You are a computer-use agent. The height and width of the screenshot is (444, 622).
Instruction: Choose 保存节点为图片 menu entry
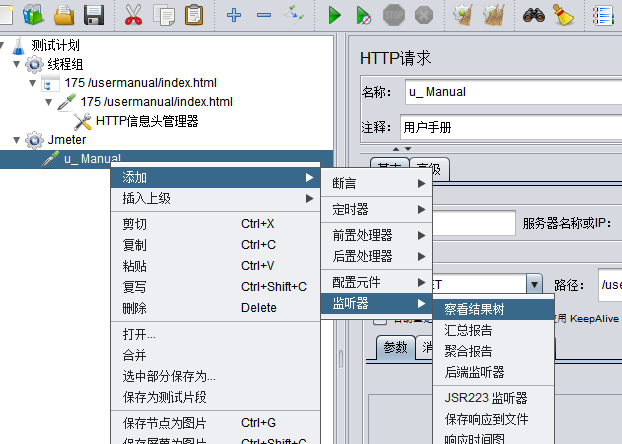tap(215, 423)
